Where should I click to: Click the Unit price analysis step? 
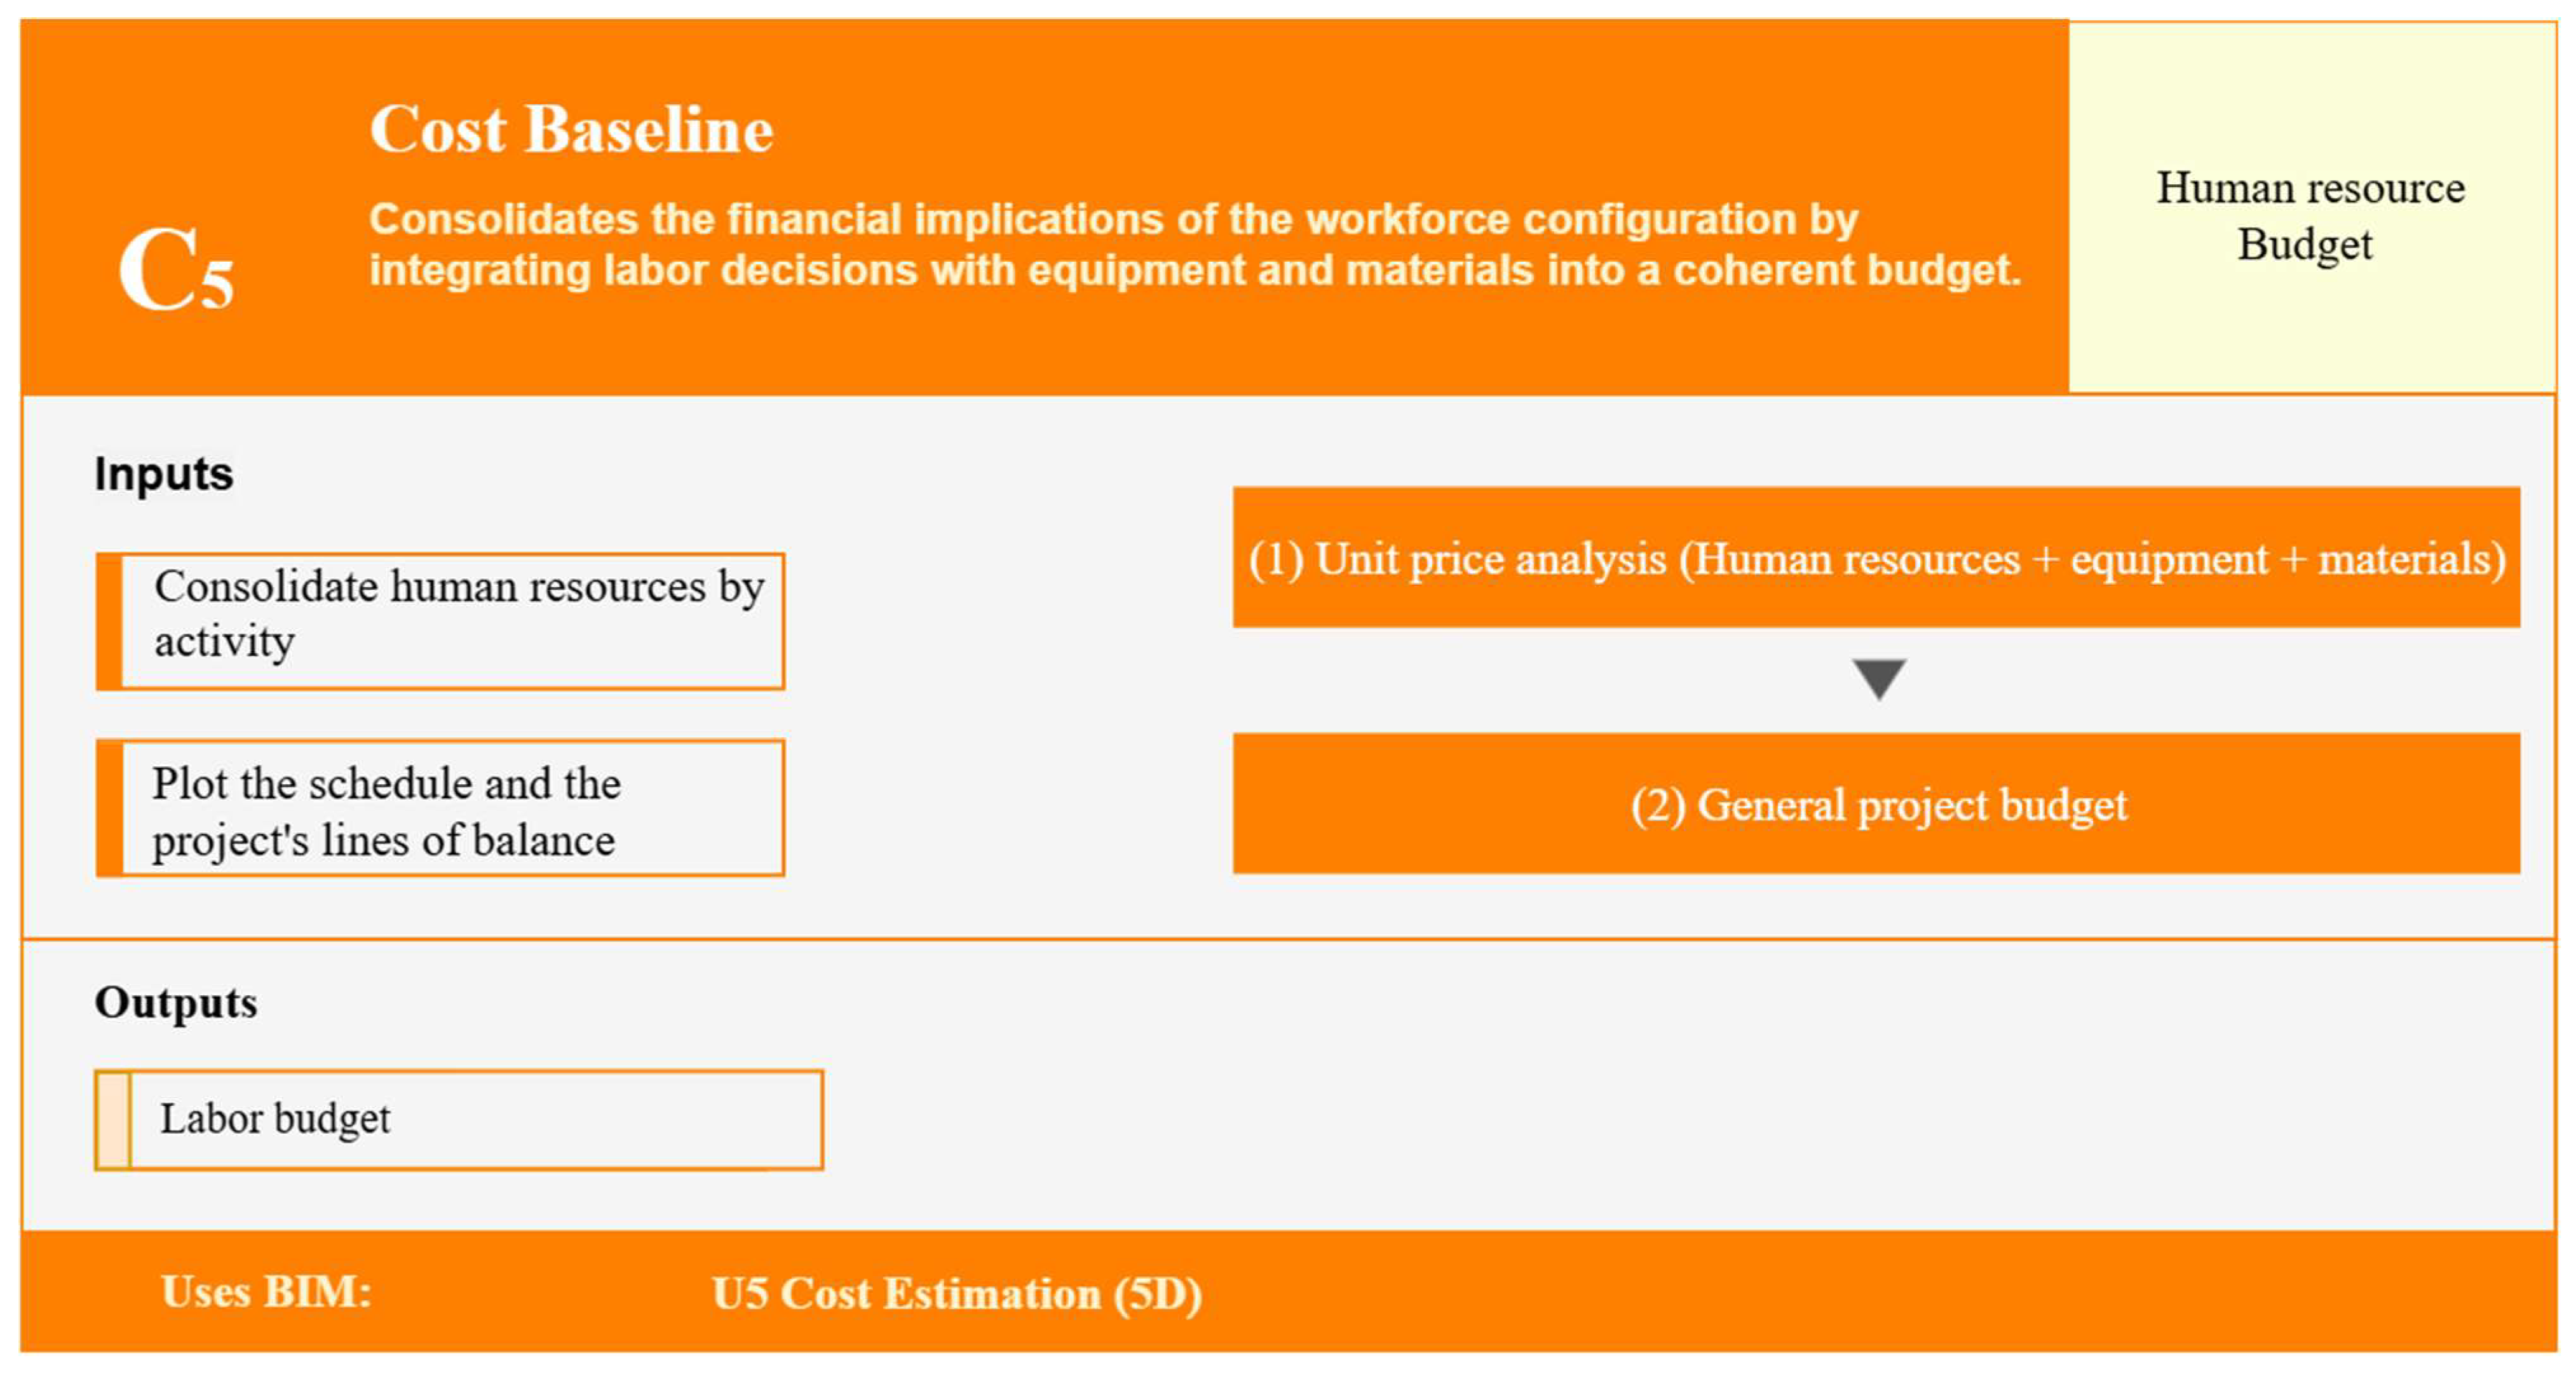click(x=1876, y=558)
